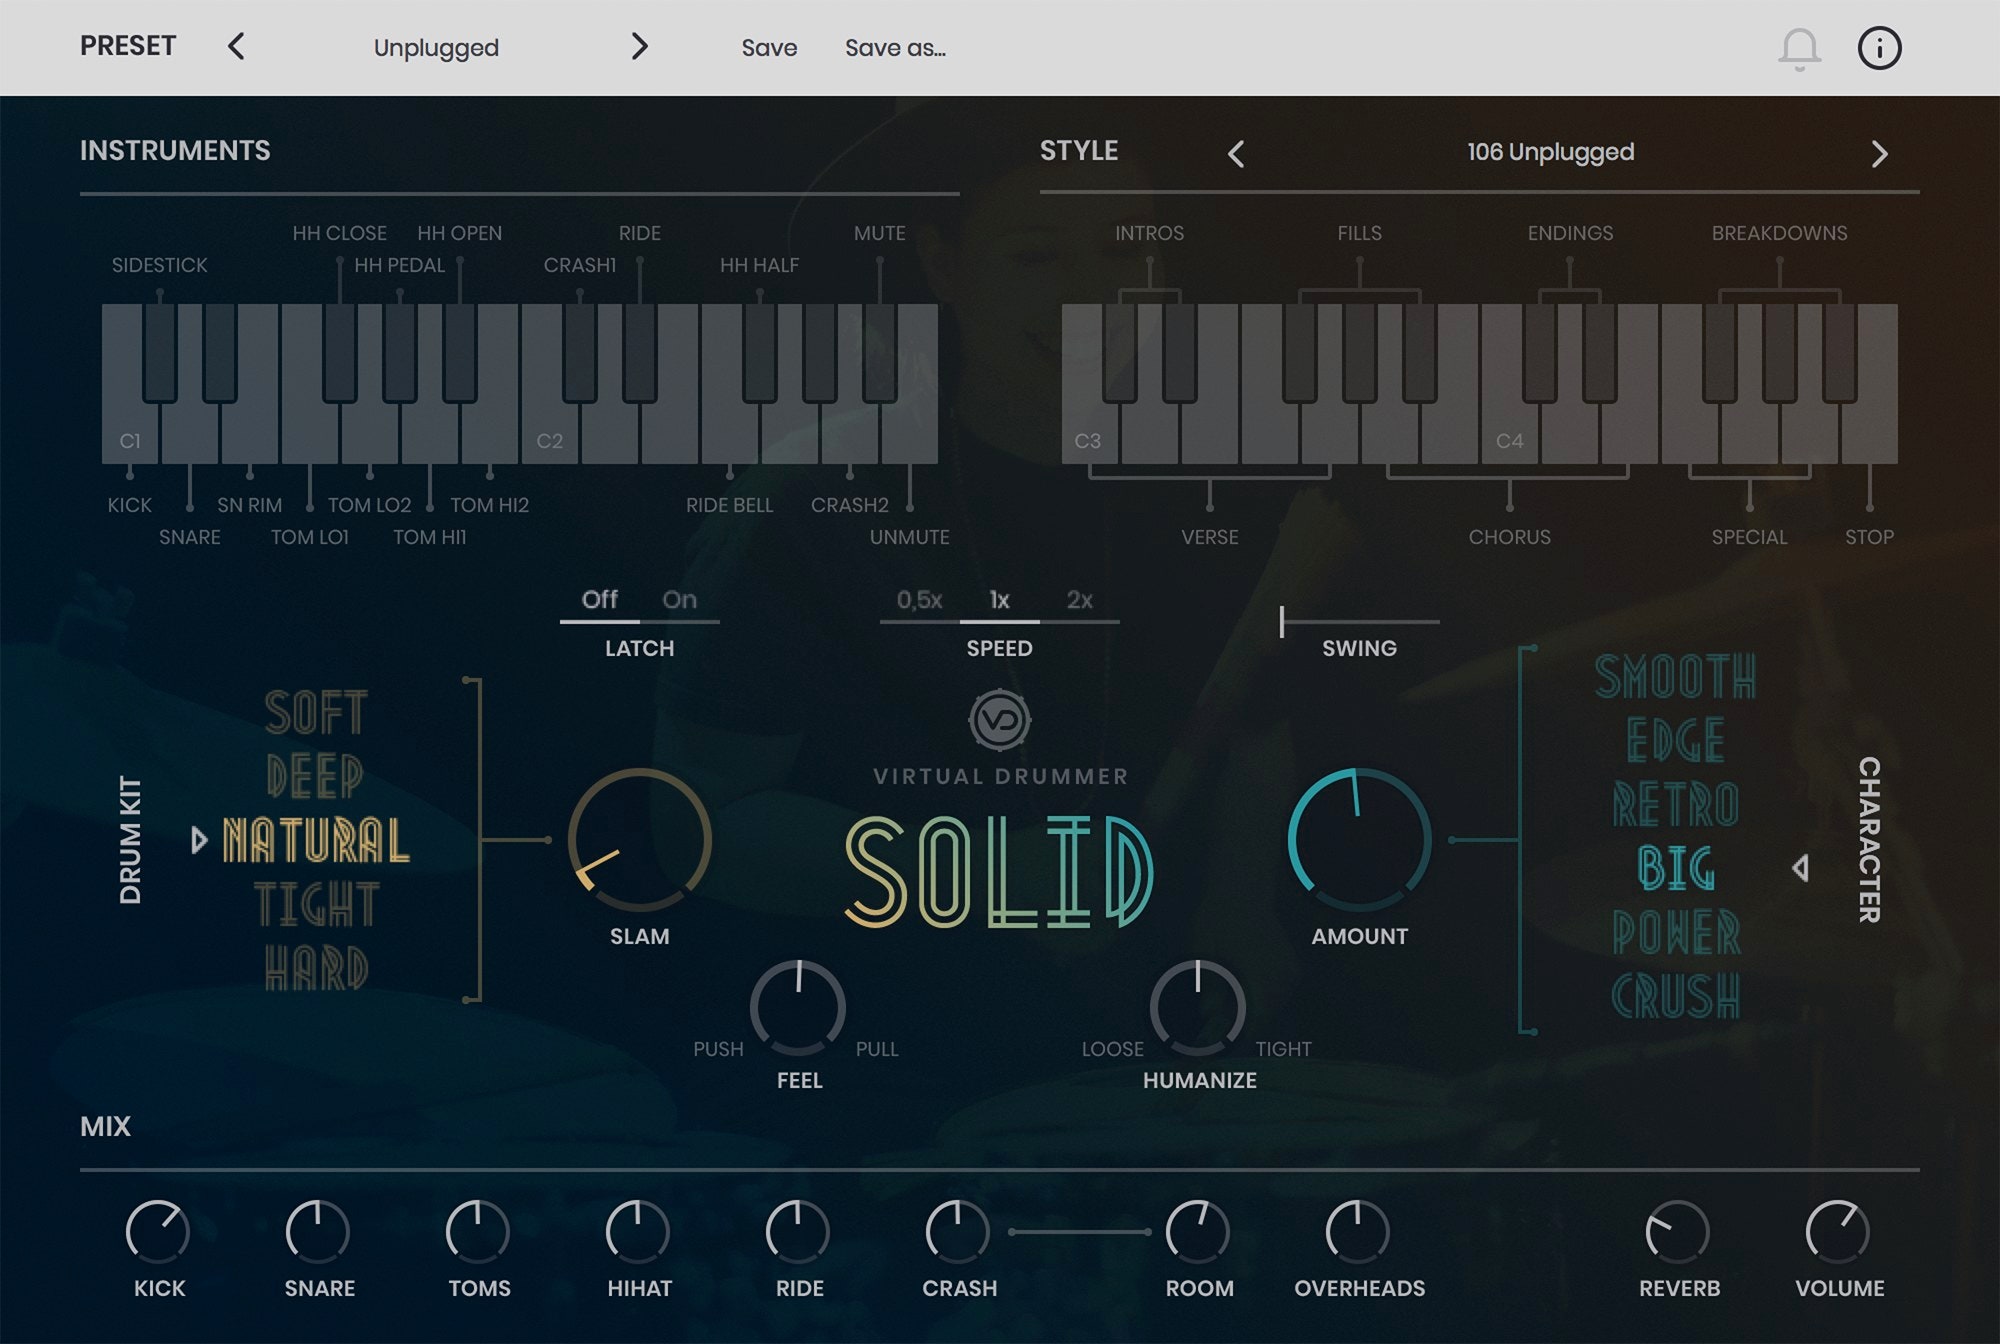Select 2x speed option
The height and width of the screenshot is (1344, 2000).
(1080, 600)
